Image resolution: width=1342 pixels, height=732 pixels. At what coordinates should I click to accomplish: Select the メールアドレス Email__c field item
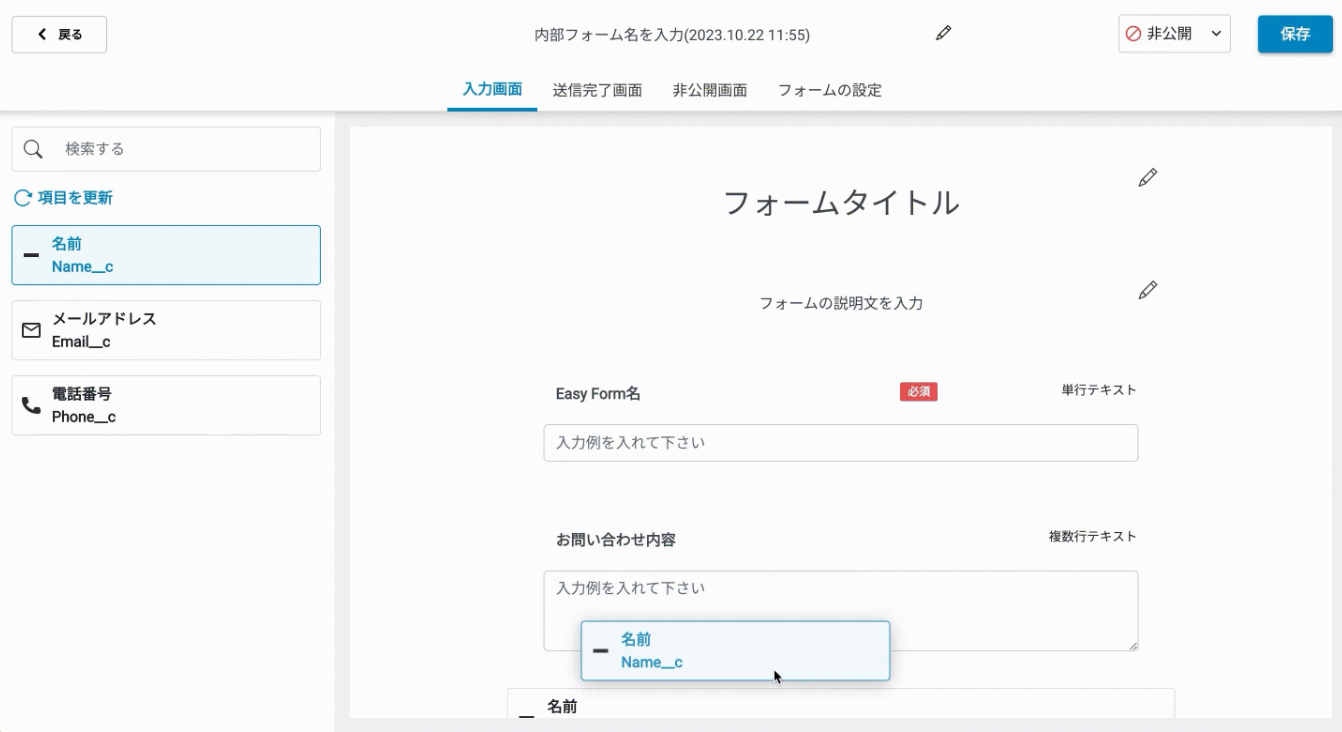[166, 330]
